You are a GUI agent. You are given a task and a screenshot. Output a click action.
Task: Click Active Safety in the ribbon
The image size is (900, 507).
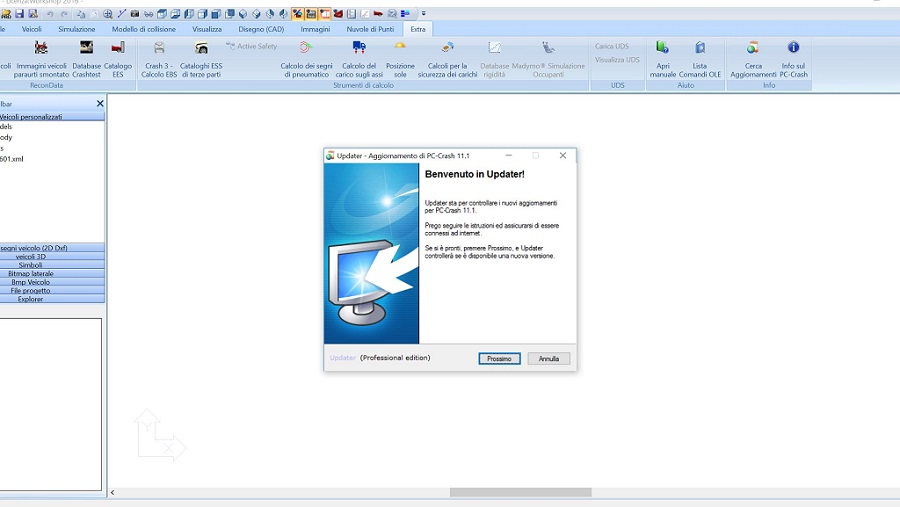251,46
